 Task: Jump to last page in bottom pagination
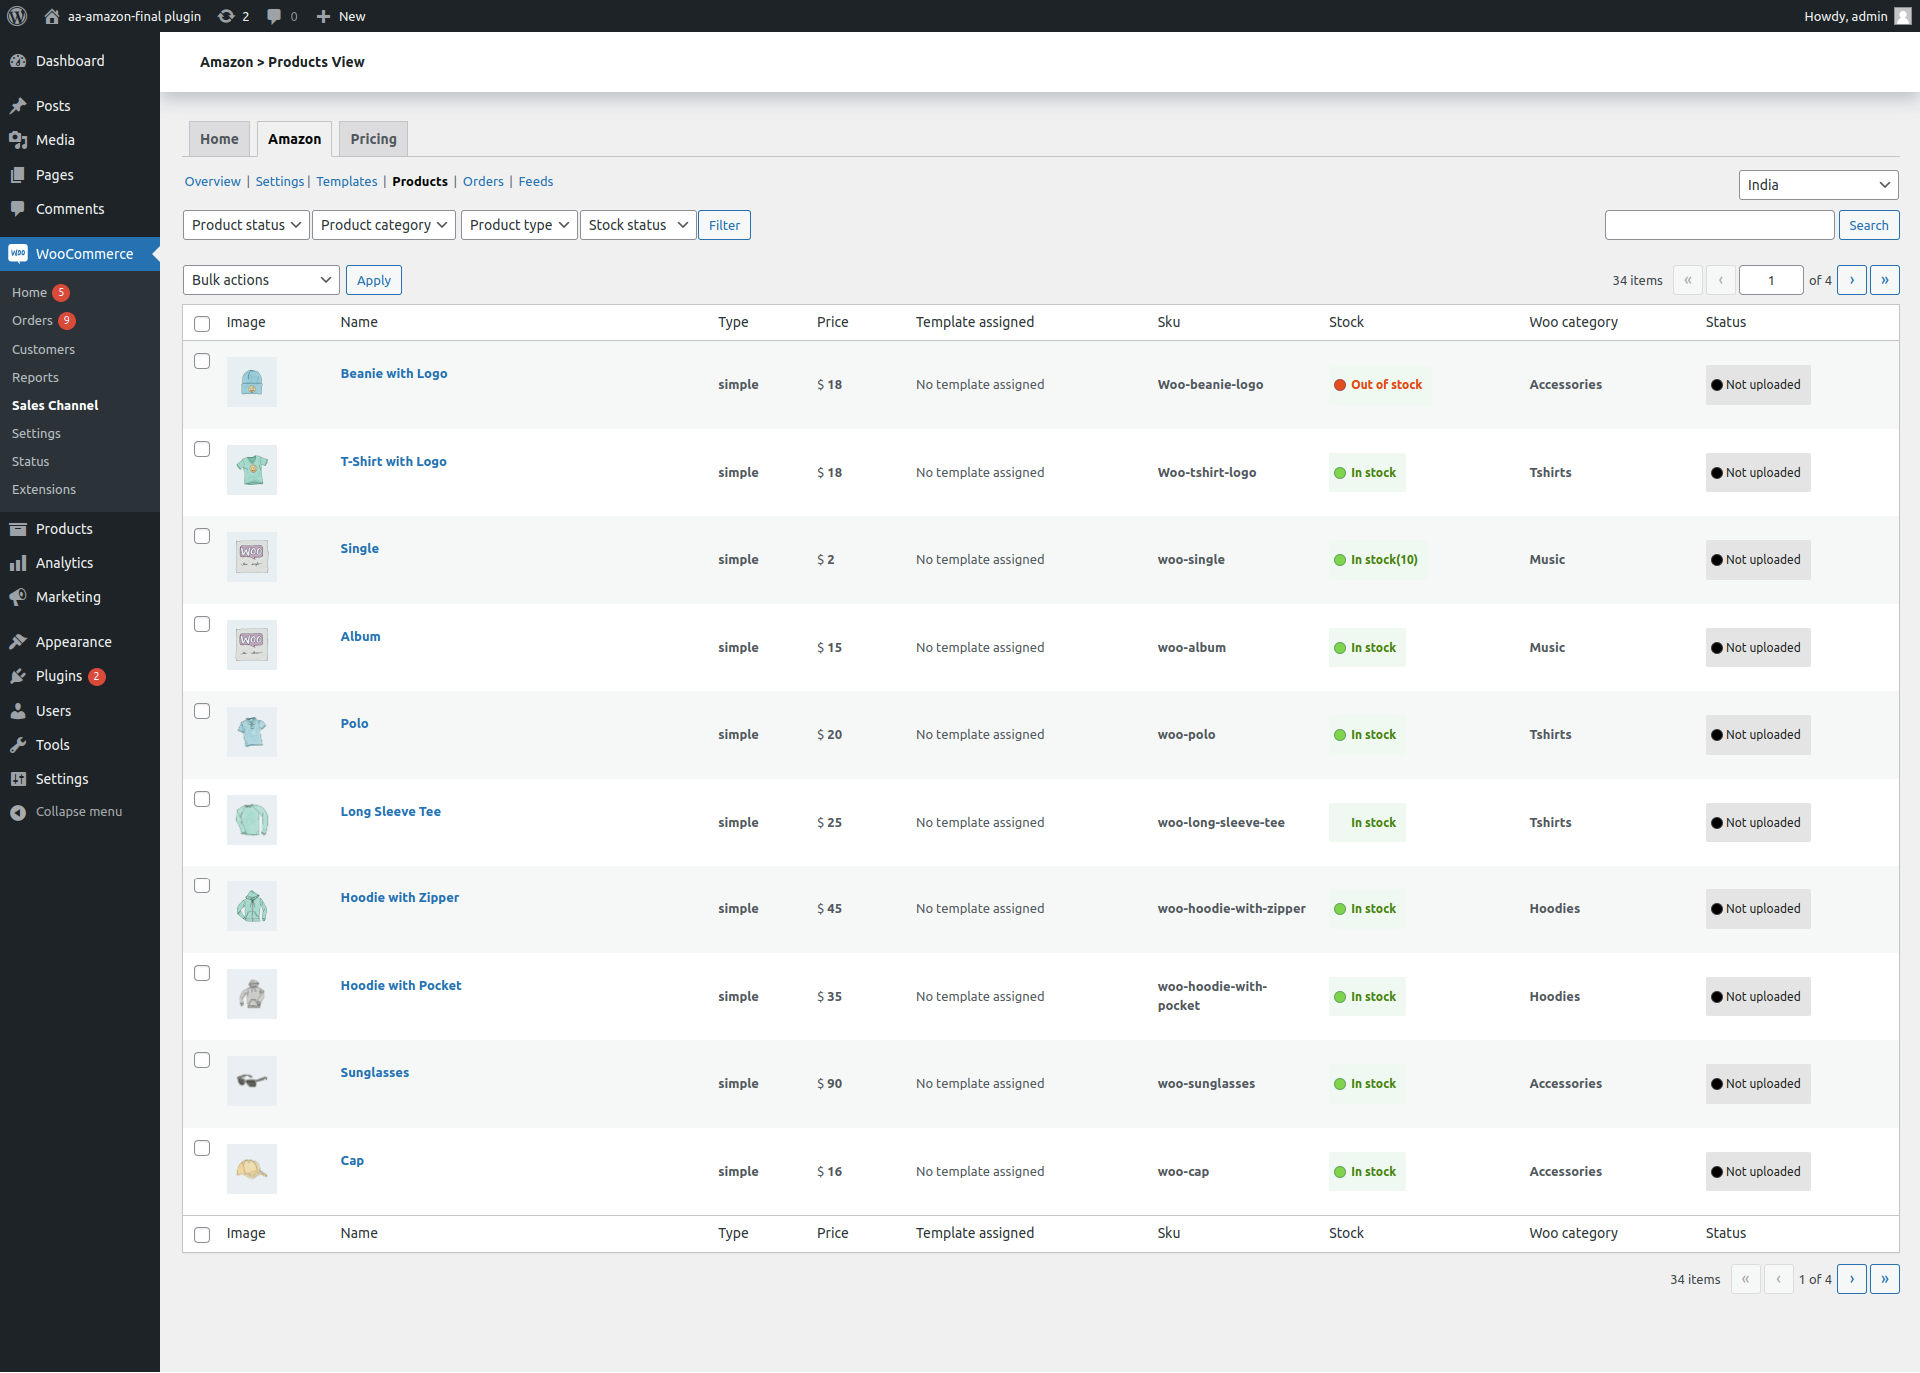coord(1885,1279)
